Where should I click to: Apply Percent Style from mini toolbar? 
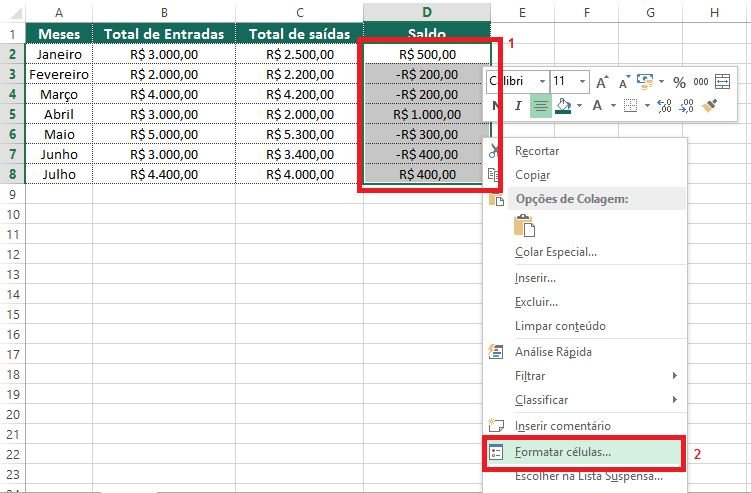[679, 82]
